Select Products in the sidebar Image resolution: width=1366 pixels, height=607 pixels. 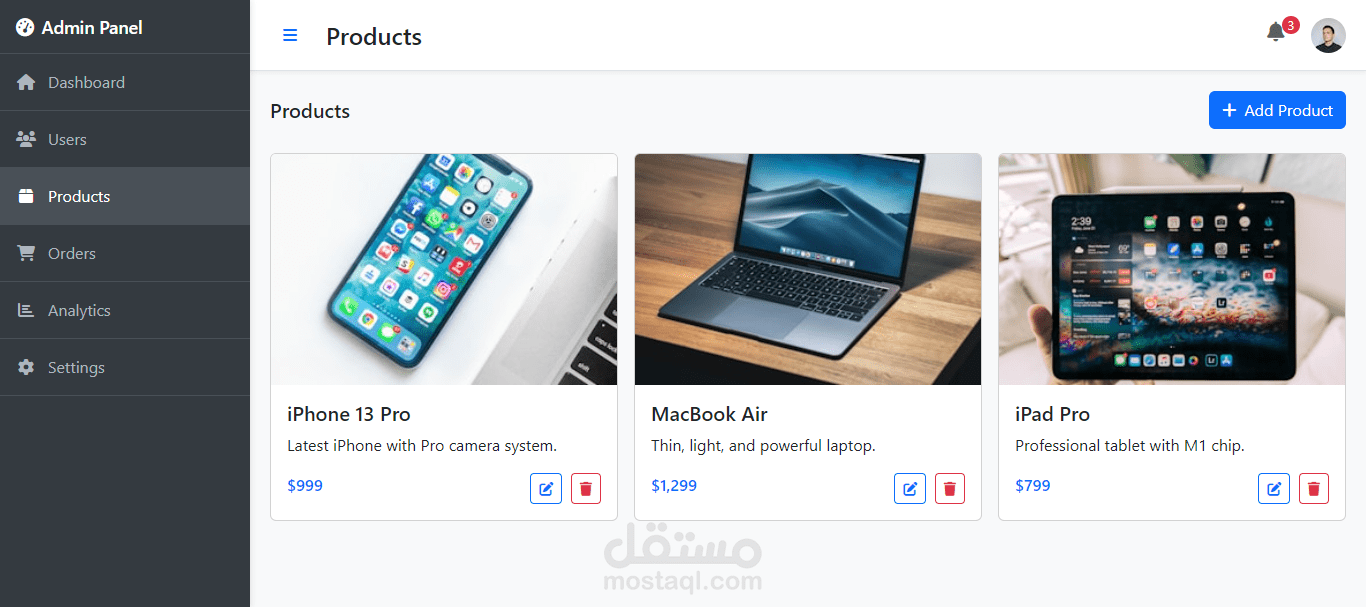125,196
